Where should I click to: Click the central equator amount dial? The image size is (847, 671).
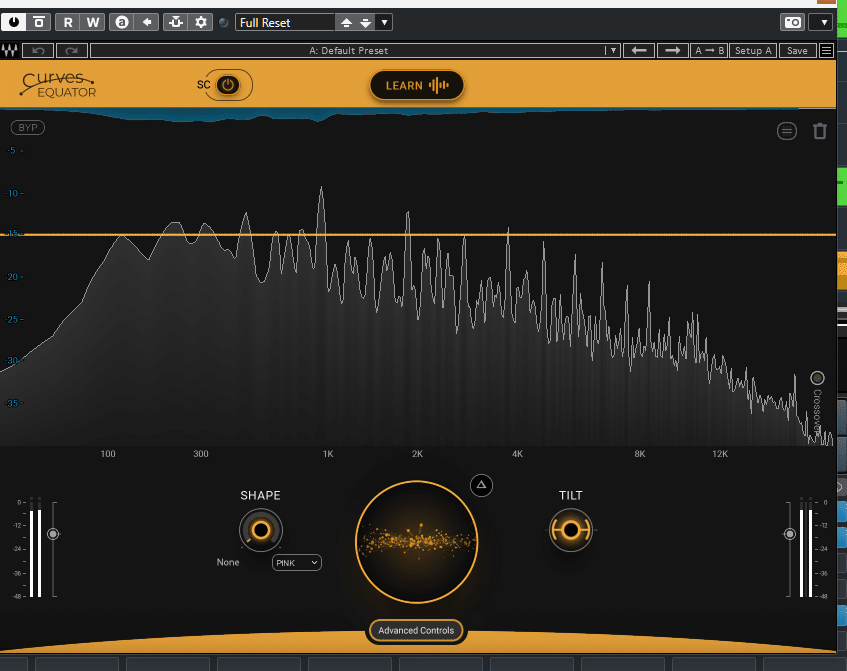click(416, 541)
